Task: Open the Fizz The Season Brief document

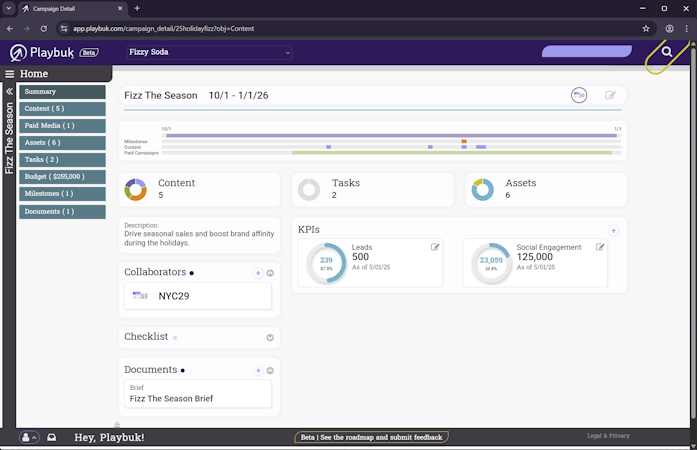Action: pos(198,394)
